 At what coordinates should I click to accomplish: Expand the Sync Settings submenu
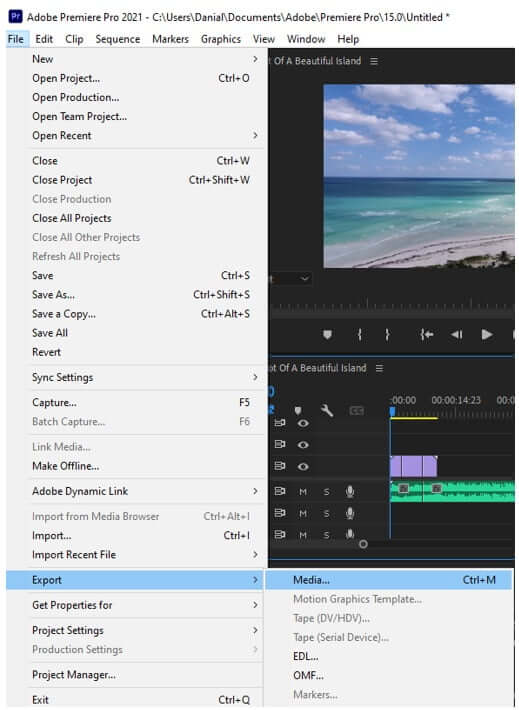click(255, 377)
